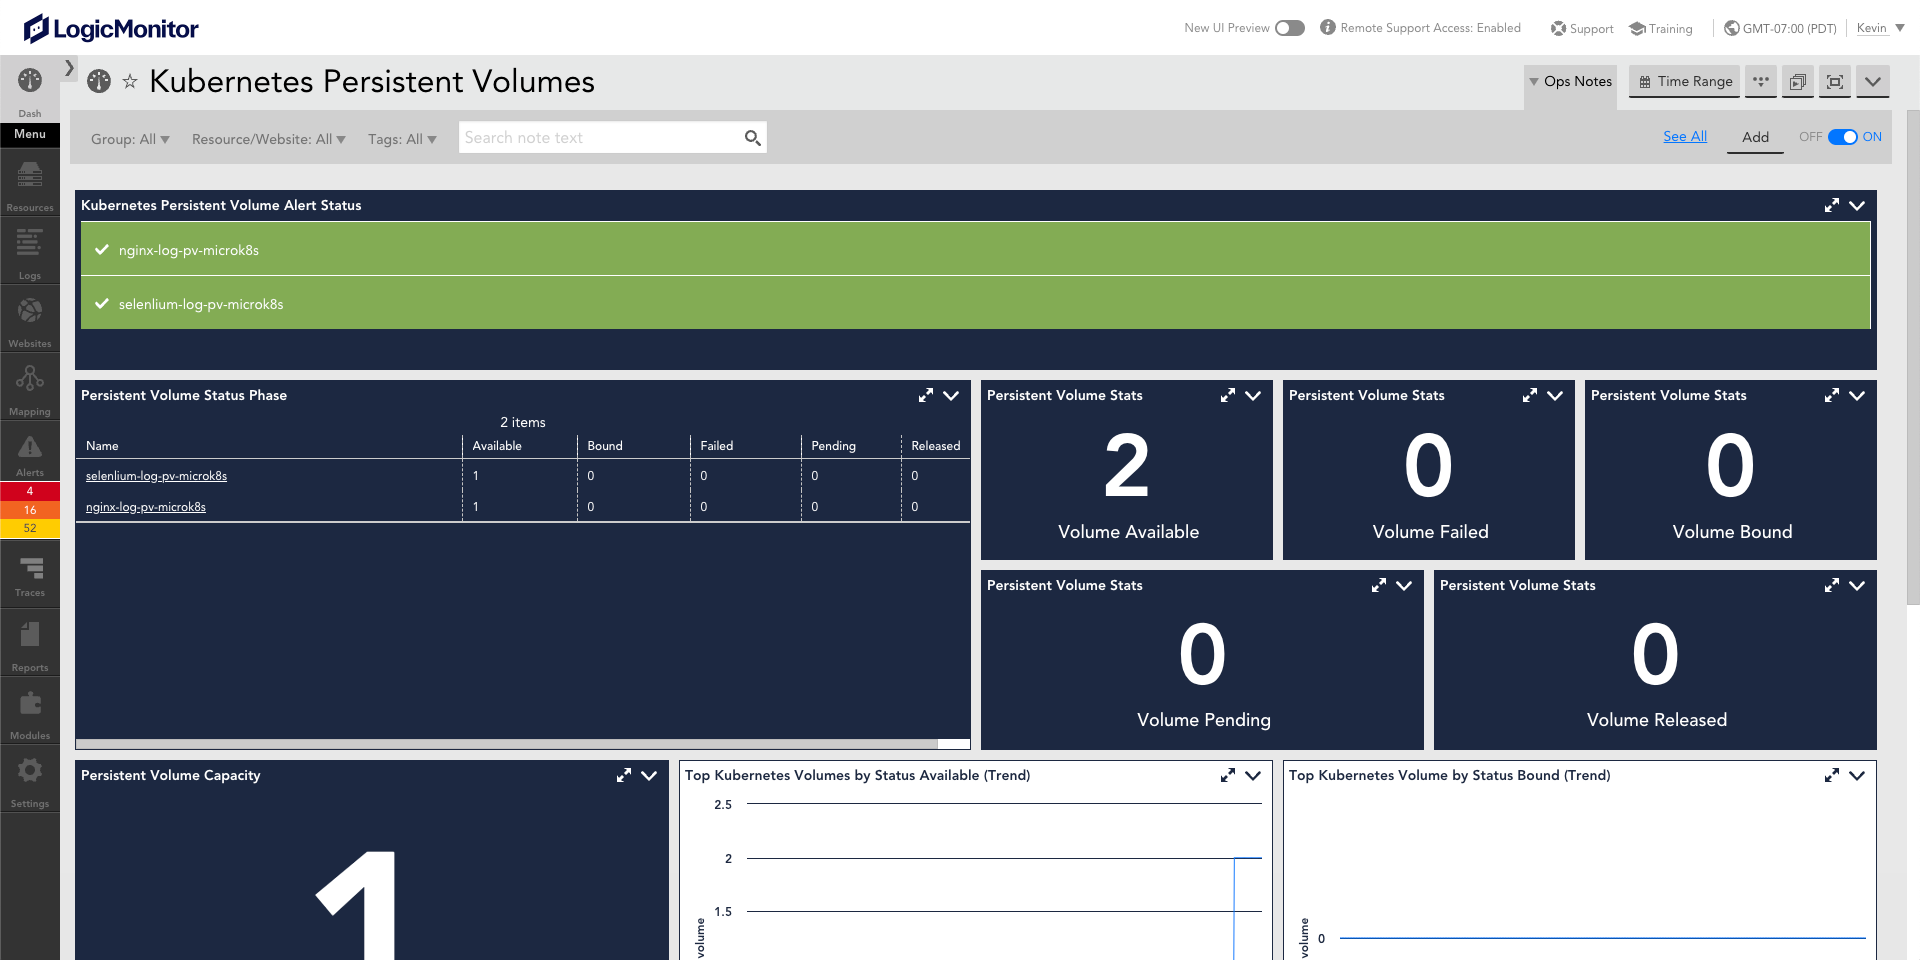This screenshot has height=960, width=1920.
Task: Open the Resource/Website: All dropdown
Action: click(268, 139)
